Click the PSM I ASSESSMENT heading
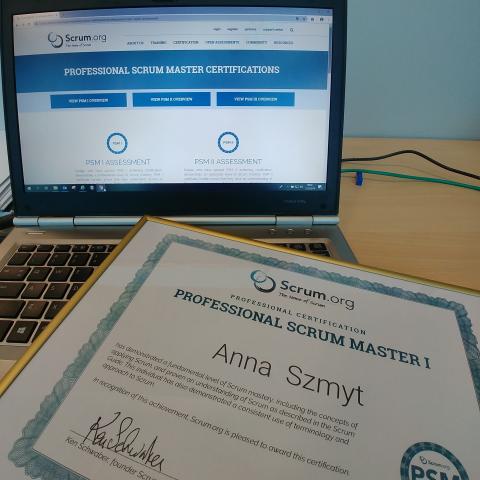The width and height of the screenshot is (480, 480). (x=118, y=162)
